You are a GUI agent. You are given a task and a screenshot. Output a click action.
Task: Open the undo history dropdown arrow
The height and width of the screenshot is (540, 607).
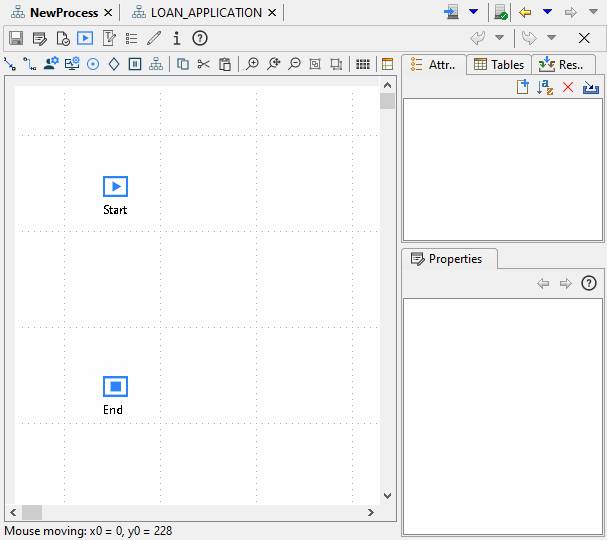500,38
